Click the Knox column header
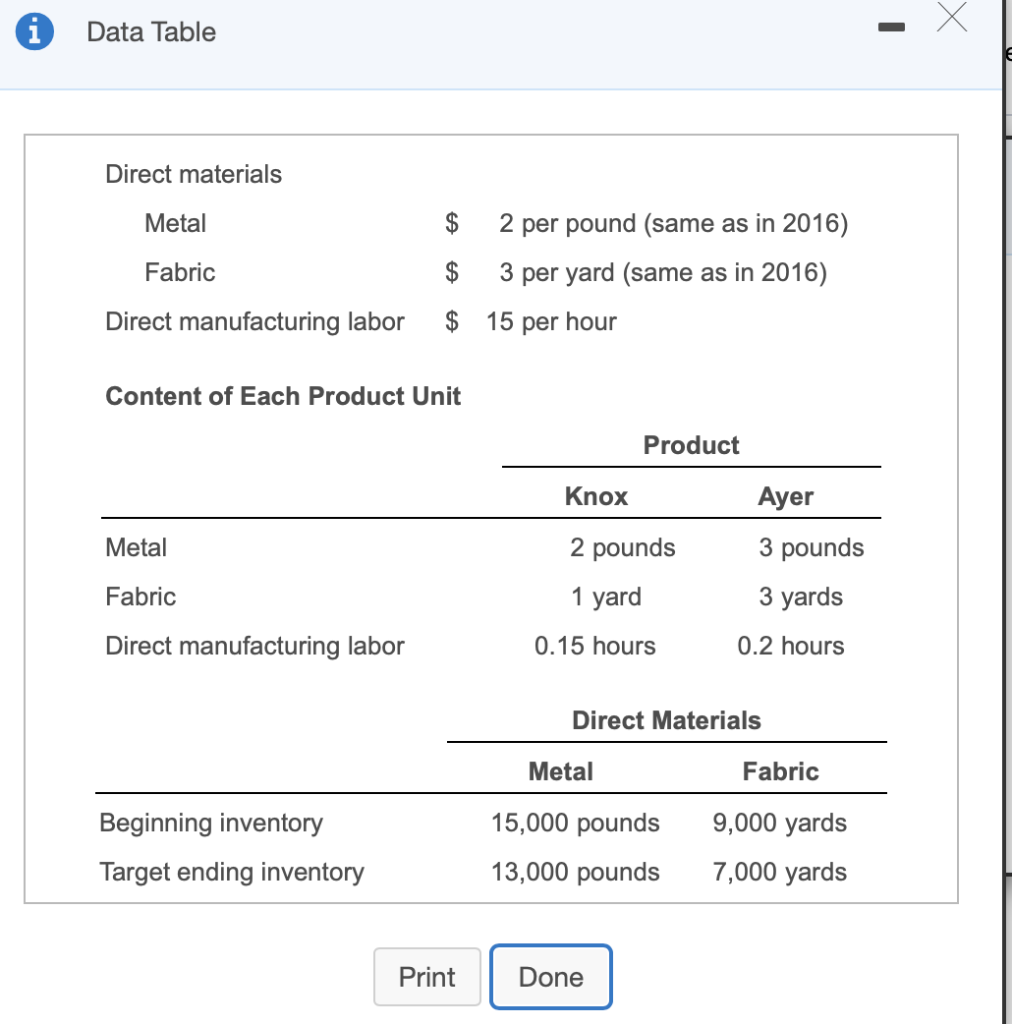The image size is (1012, 1024). click(596, 496)
